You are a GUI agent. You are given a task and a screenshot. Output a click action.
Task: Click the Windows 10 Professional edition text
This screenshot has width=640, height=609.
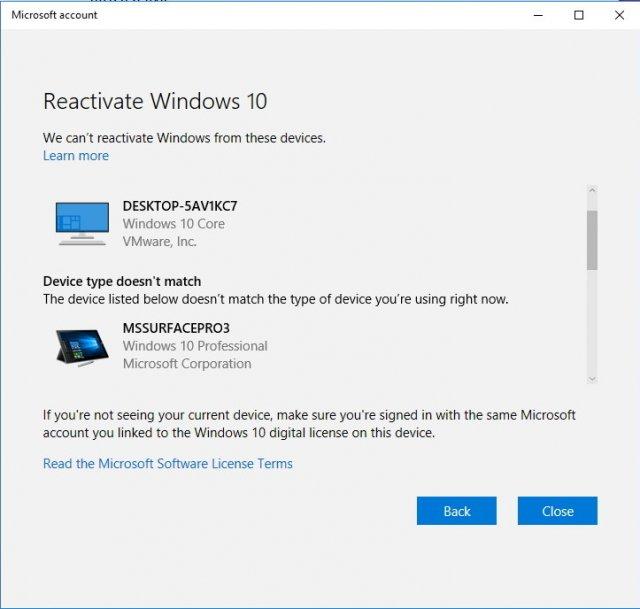point(195,346)
